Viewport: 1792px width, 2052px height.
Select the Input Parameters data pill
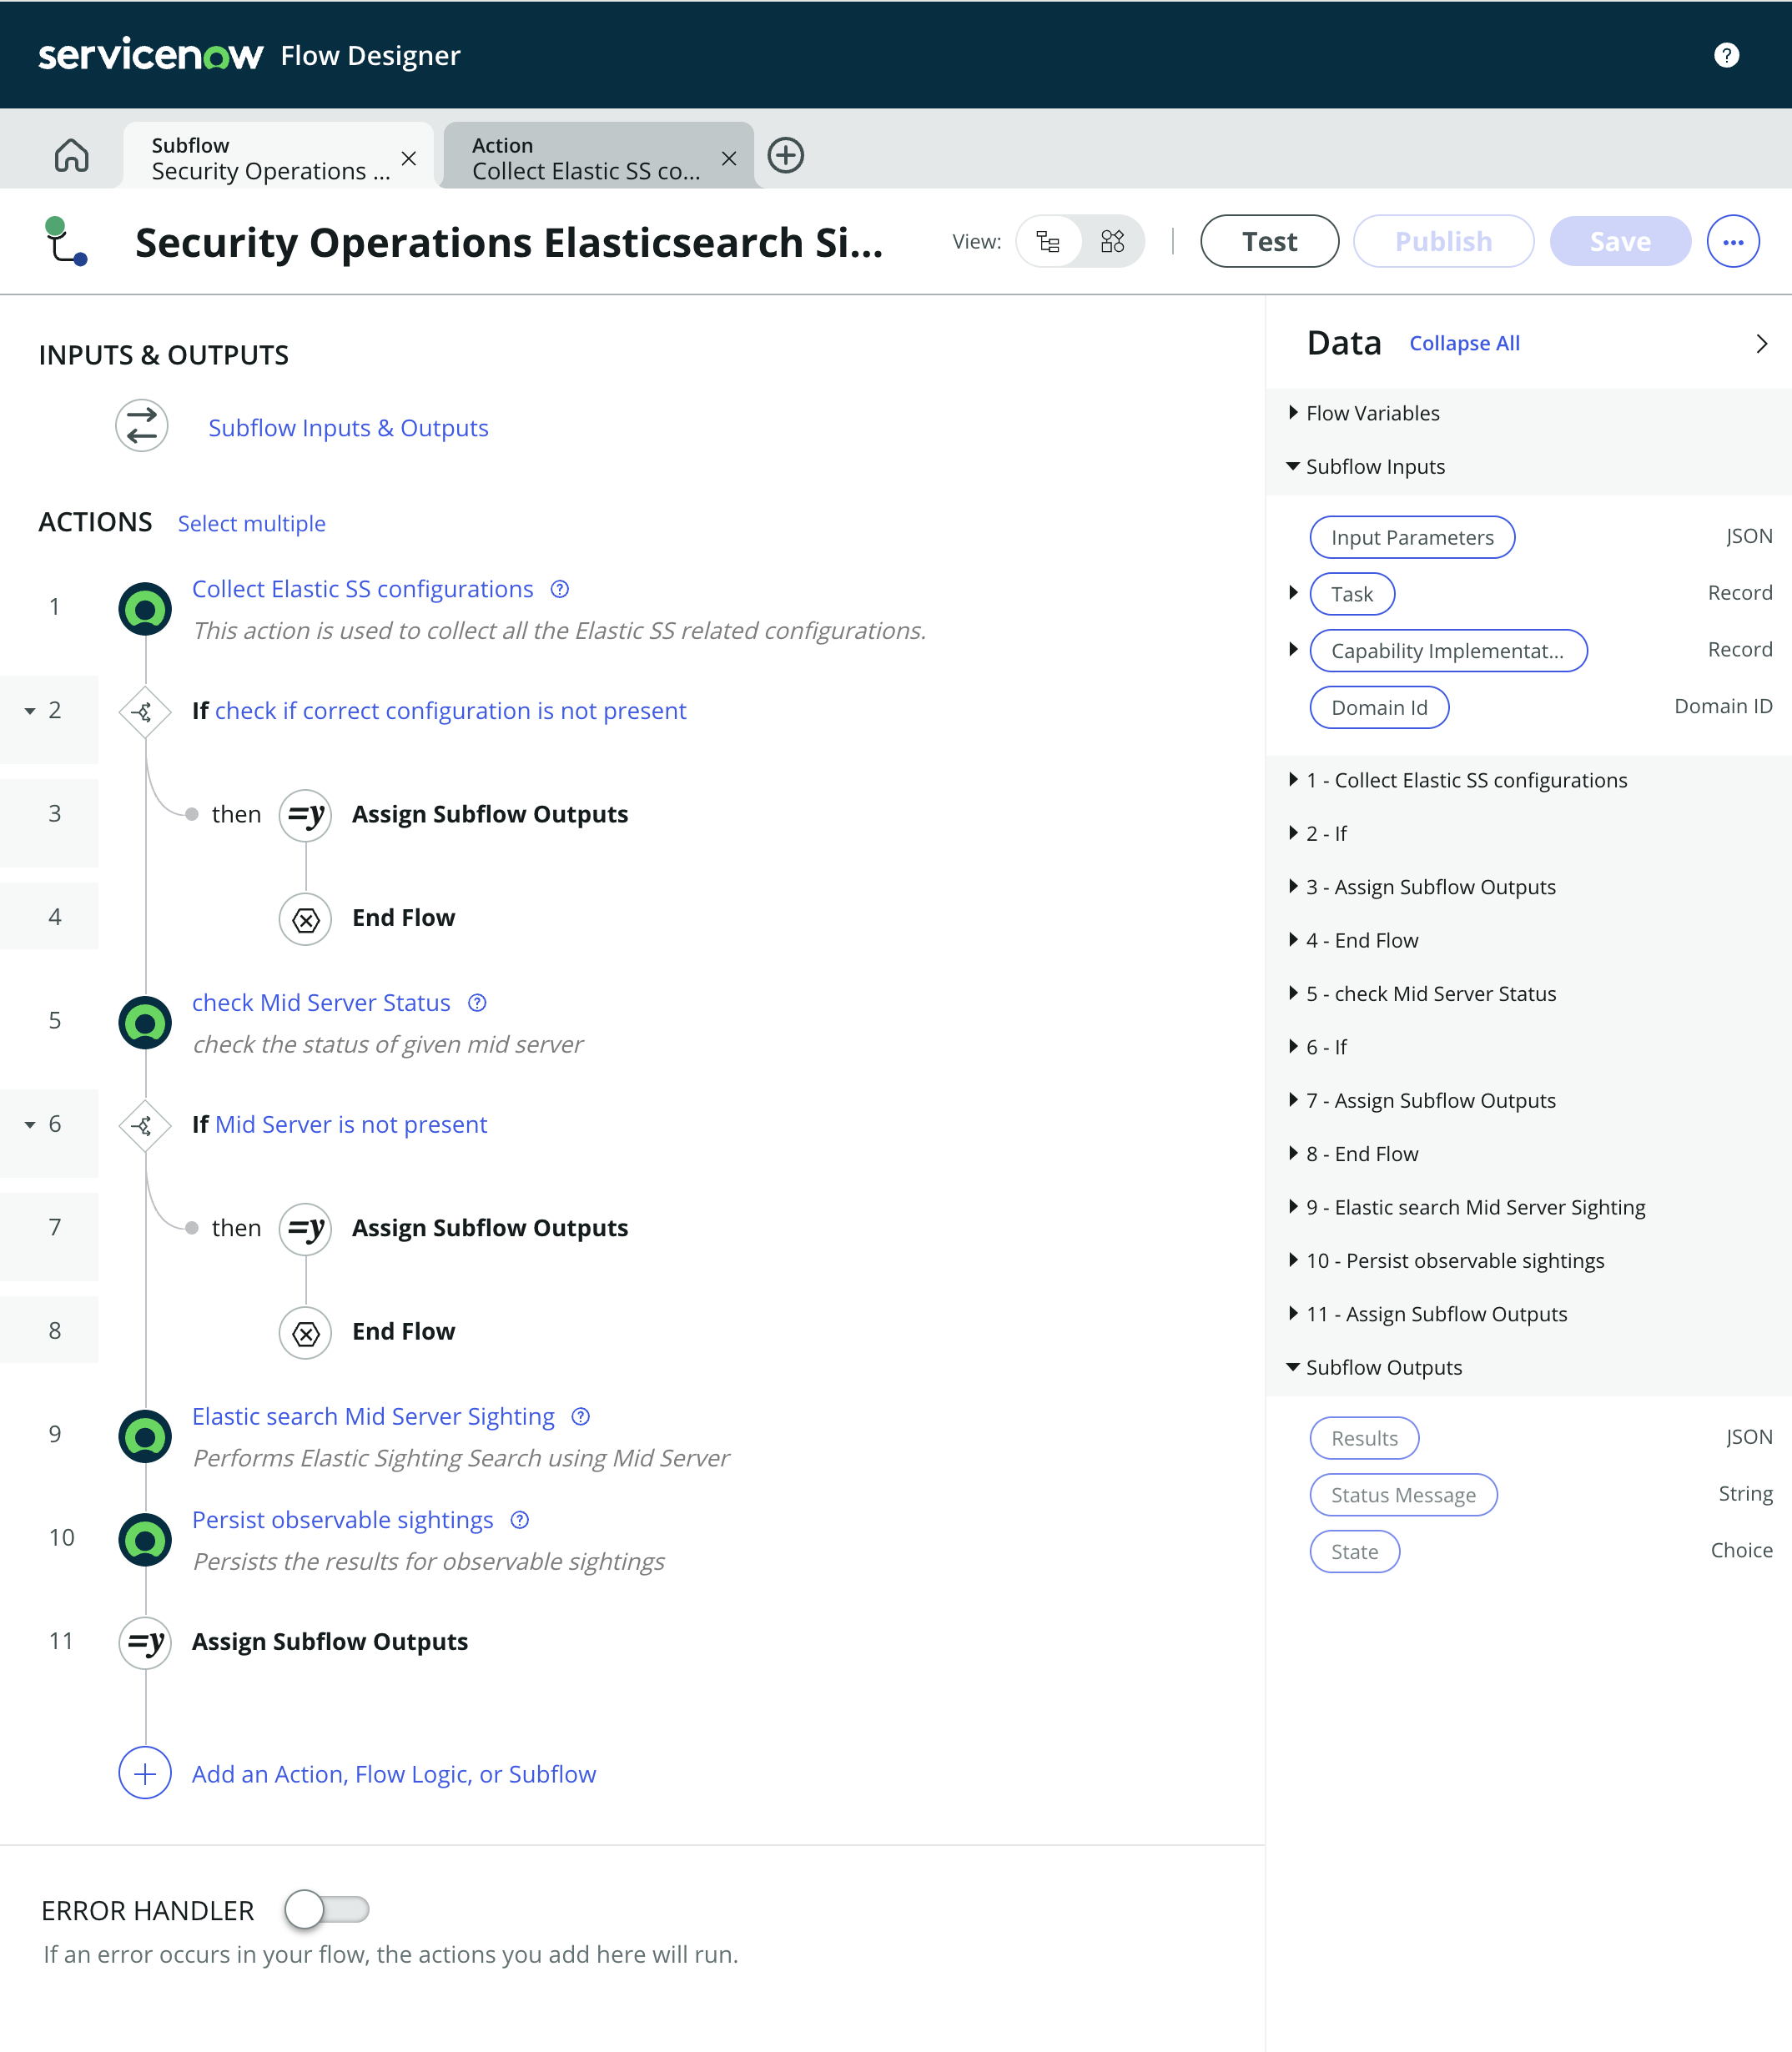1412,537
